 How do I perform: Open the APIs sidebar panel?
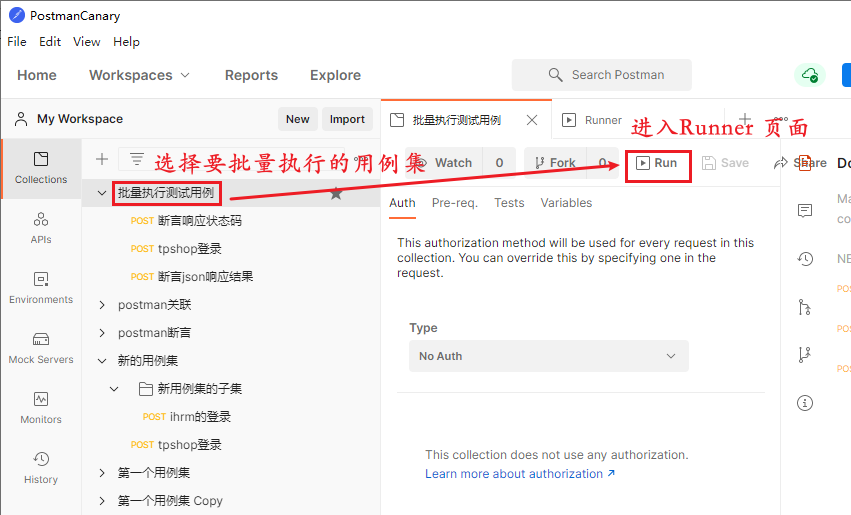(41, 228)
